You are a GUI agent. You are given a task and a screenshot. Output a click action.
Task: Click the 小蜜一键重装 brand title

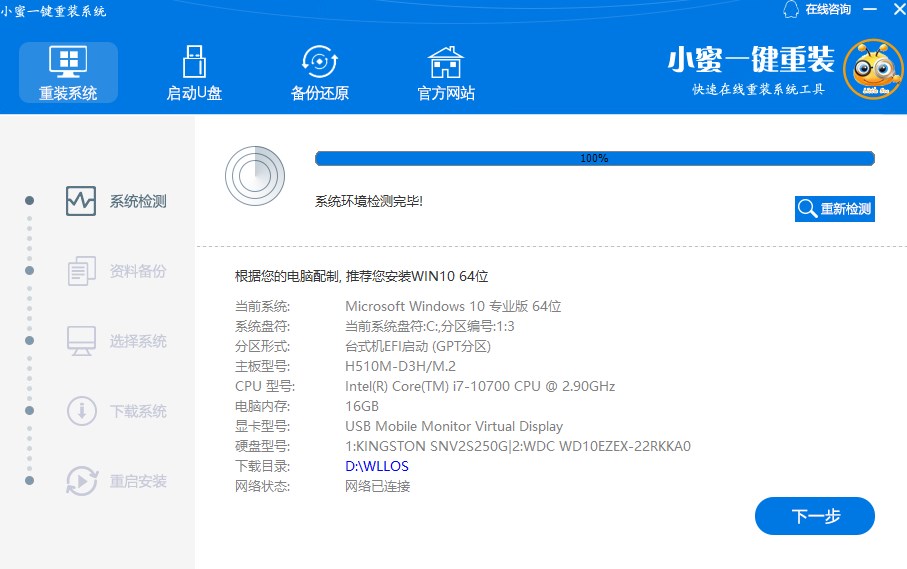click(751, 60)
